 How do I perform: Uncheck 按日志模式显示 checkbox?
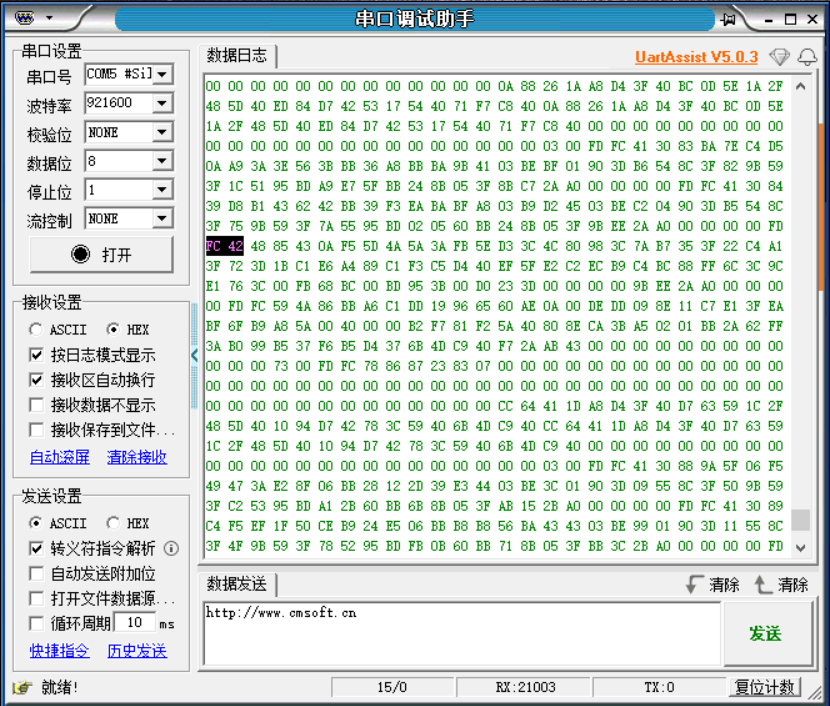click(37, 355)
